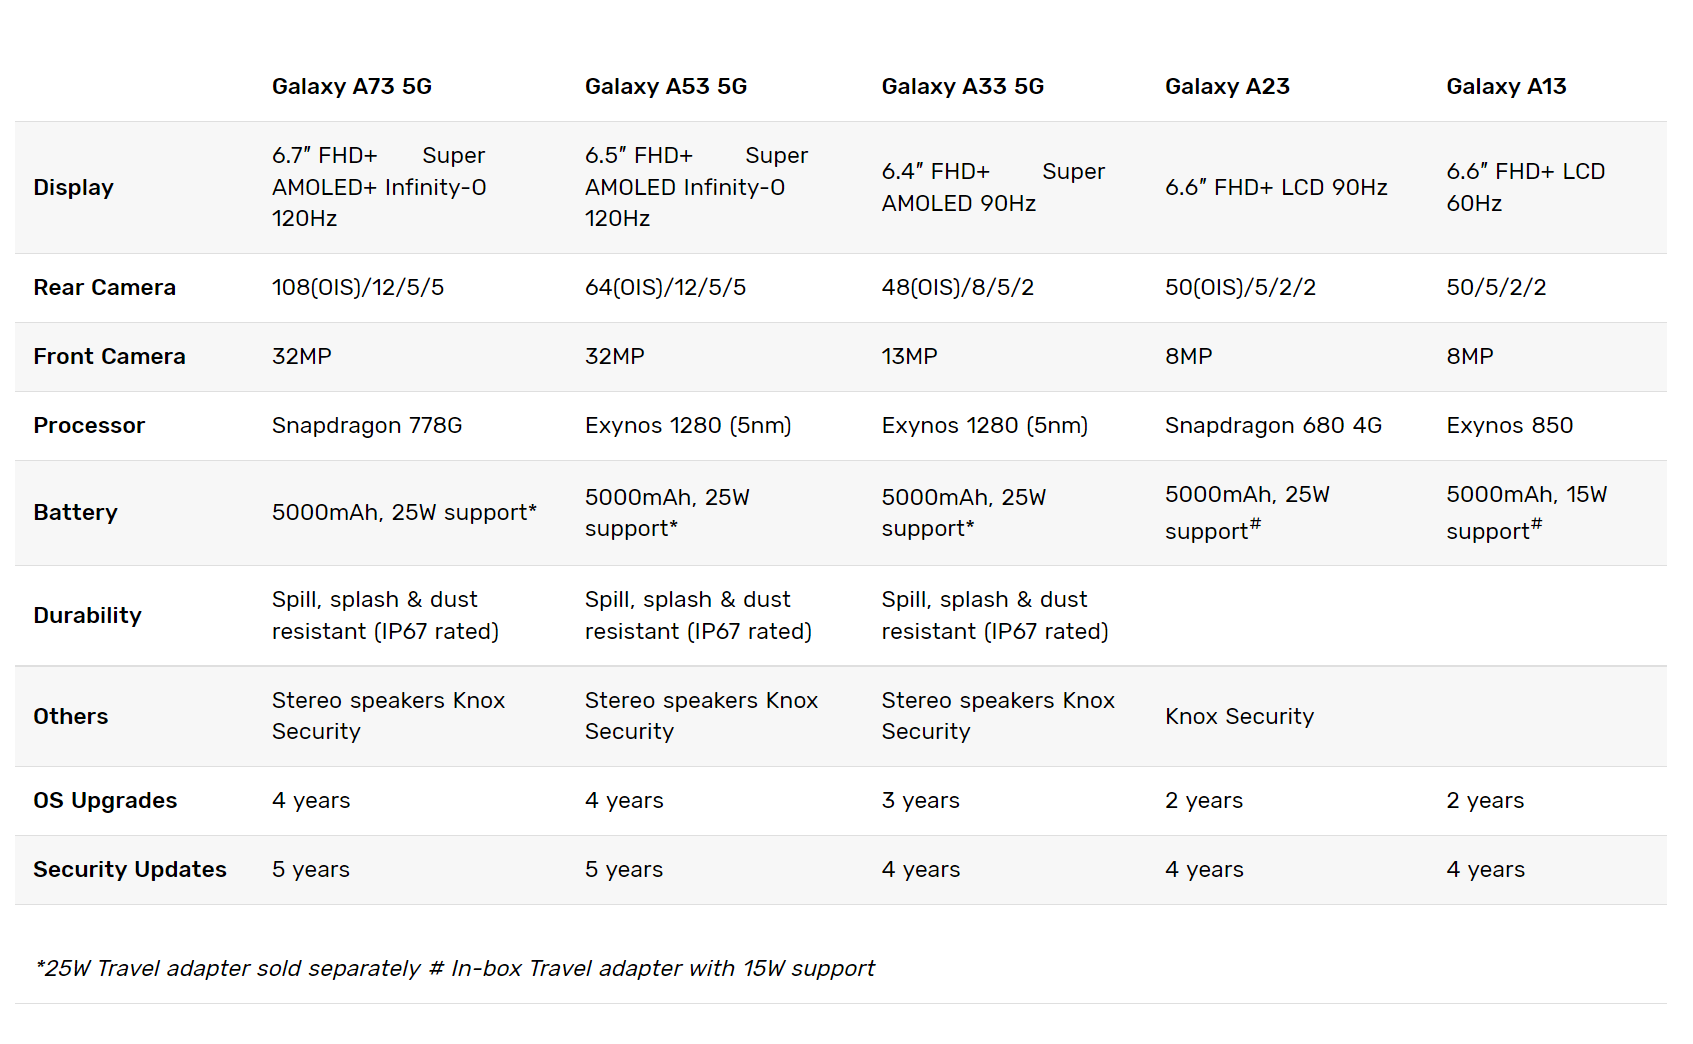
Task: Select the Processor row label
Action: point(89,426)
